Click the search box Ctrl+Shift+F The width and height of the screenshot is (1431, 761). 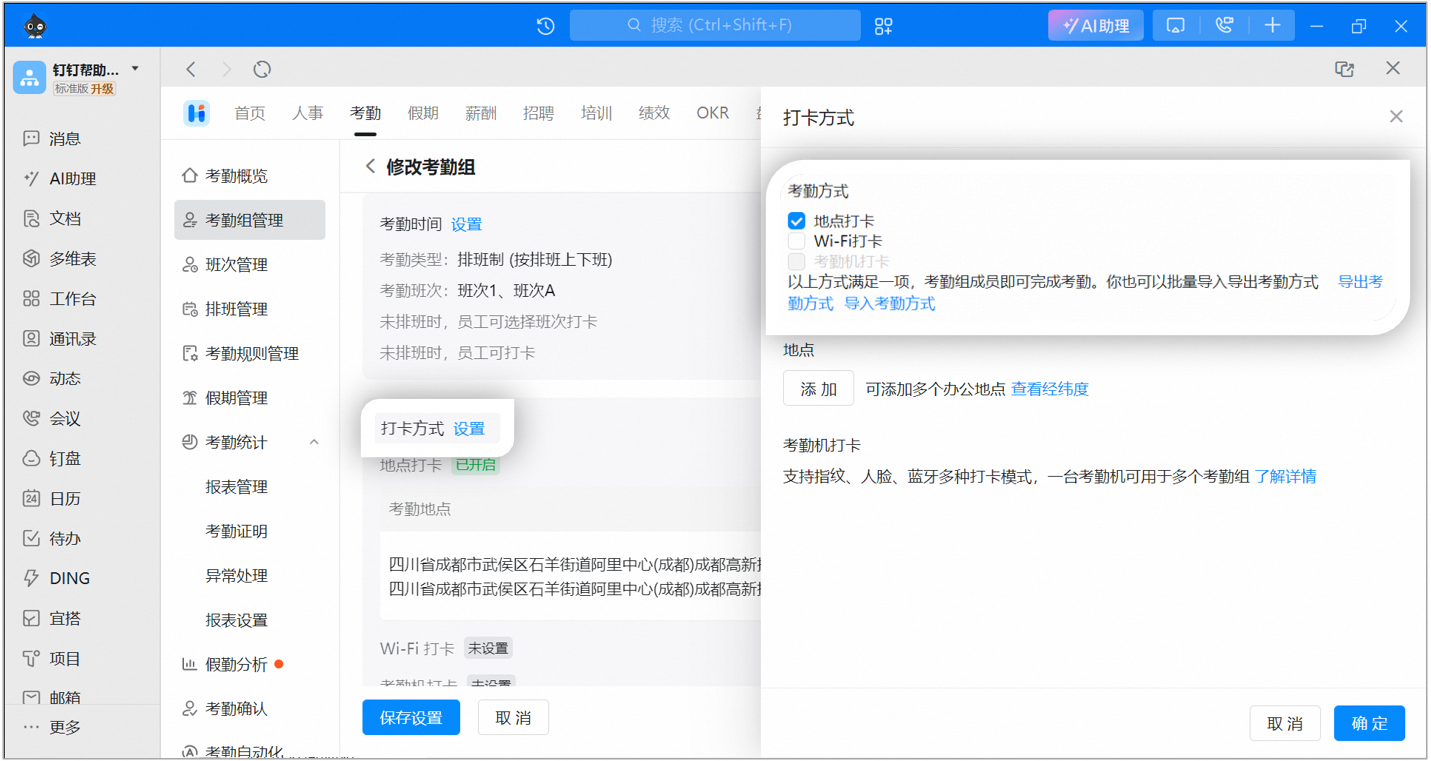715,25
